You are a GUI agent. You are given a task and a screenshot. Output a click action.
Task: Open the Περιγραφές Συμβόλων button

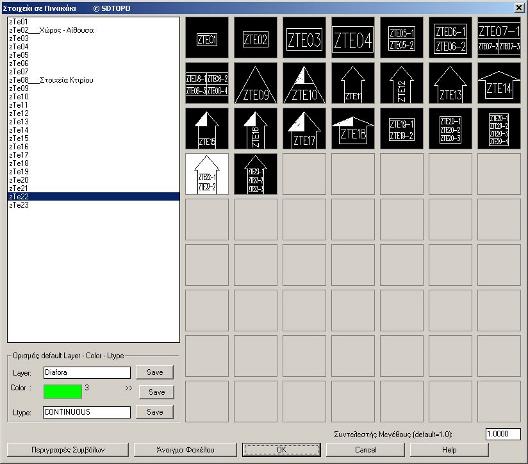[68, 450]
